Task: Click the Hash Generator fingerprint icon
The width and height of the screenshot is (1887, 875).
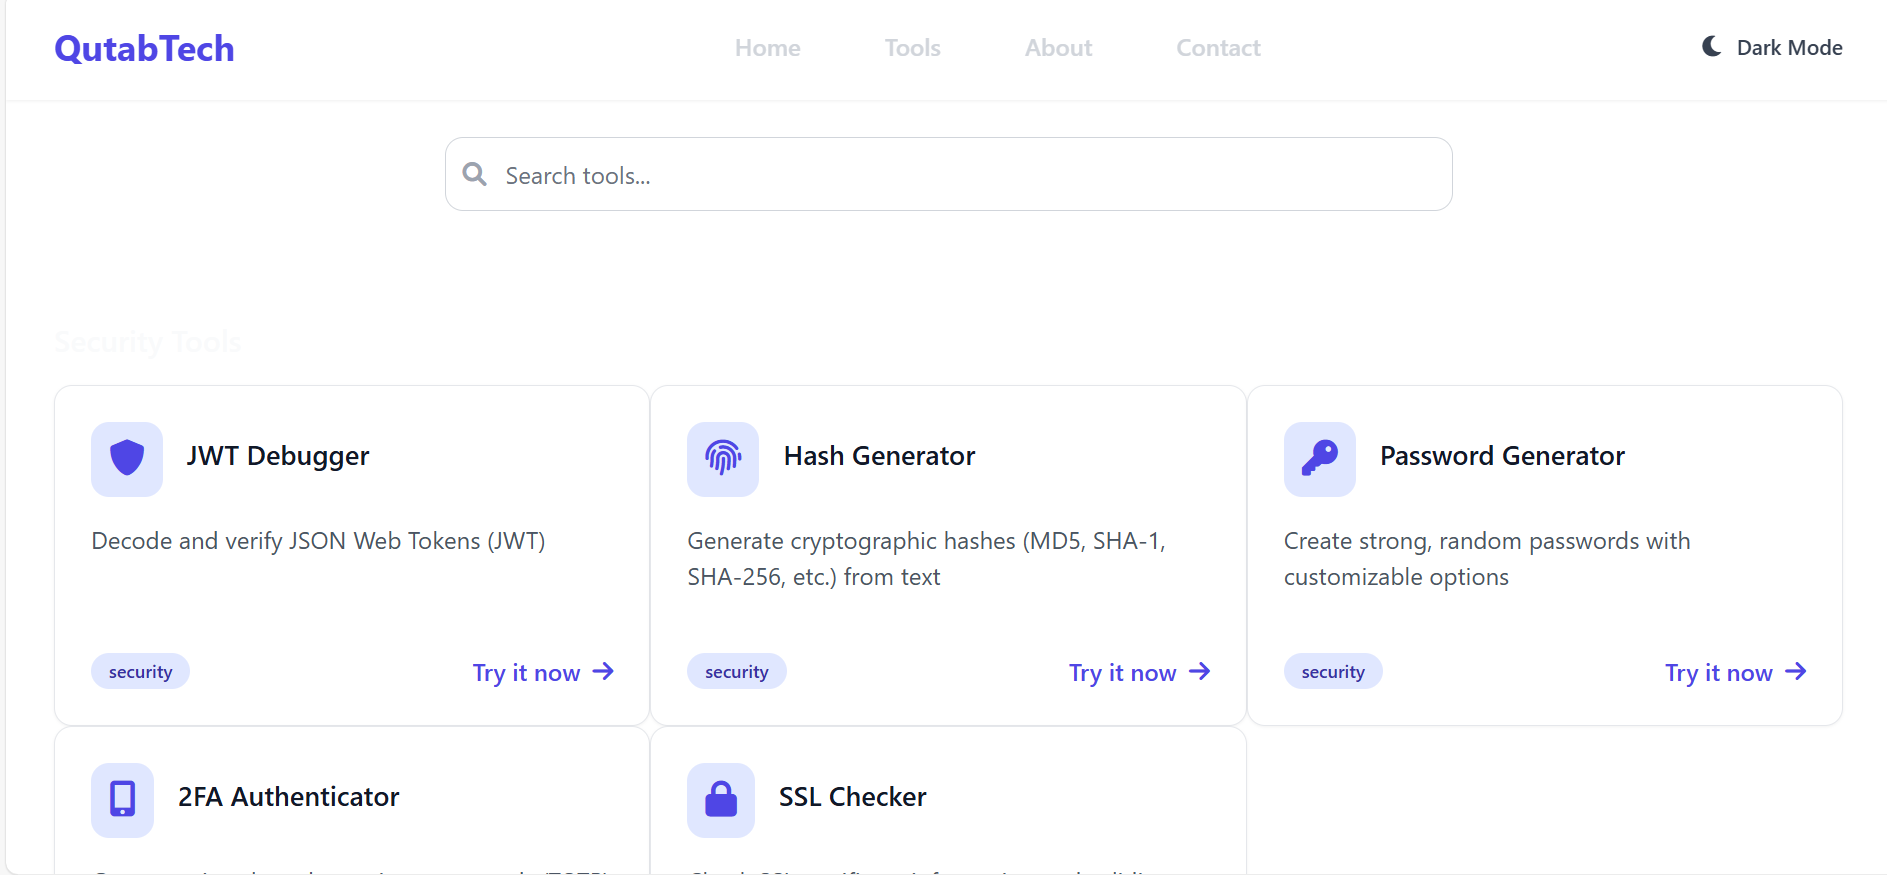Action: point(723,459)
